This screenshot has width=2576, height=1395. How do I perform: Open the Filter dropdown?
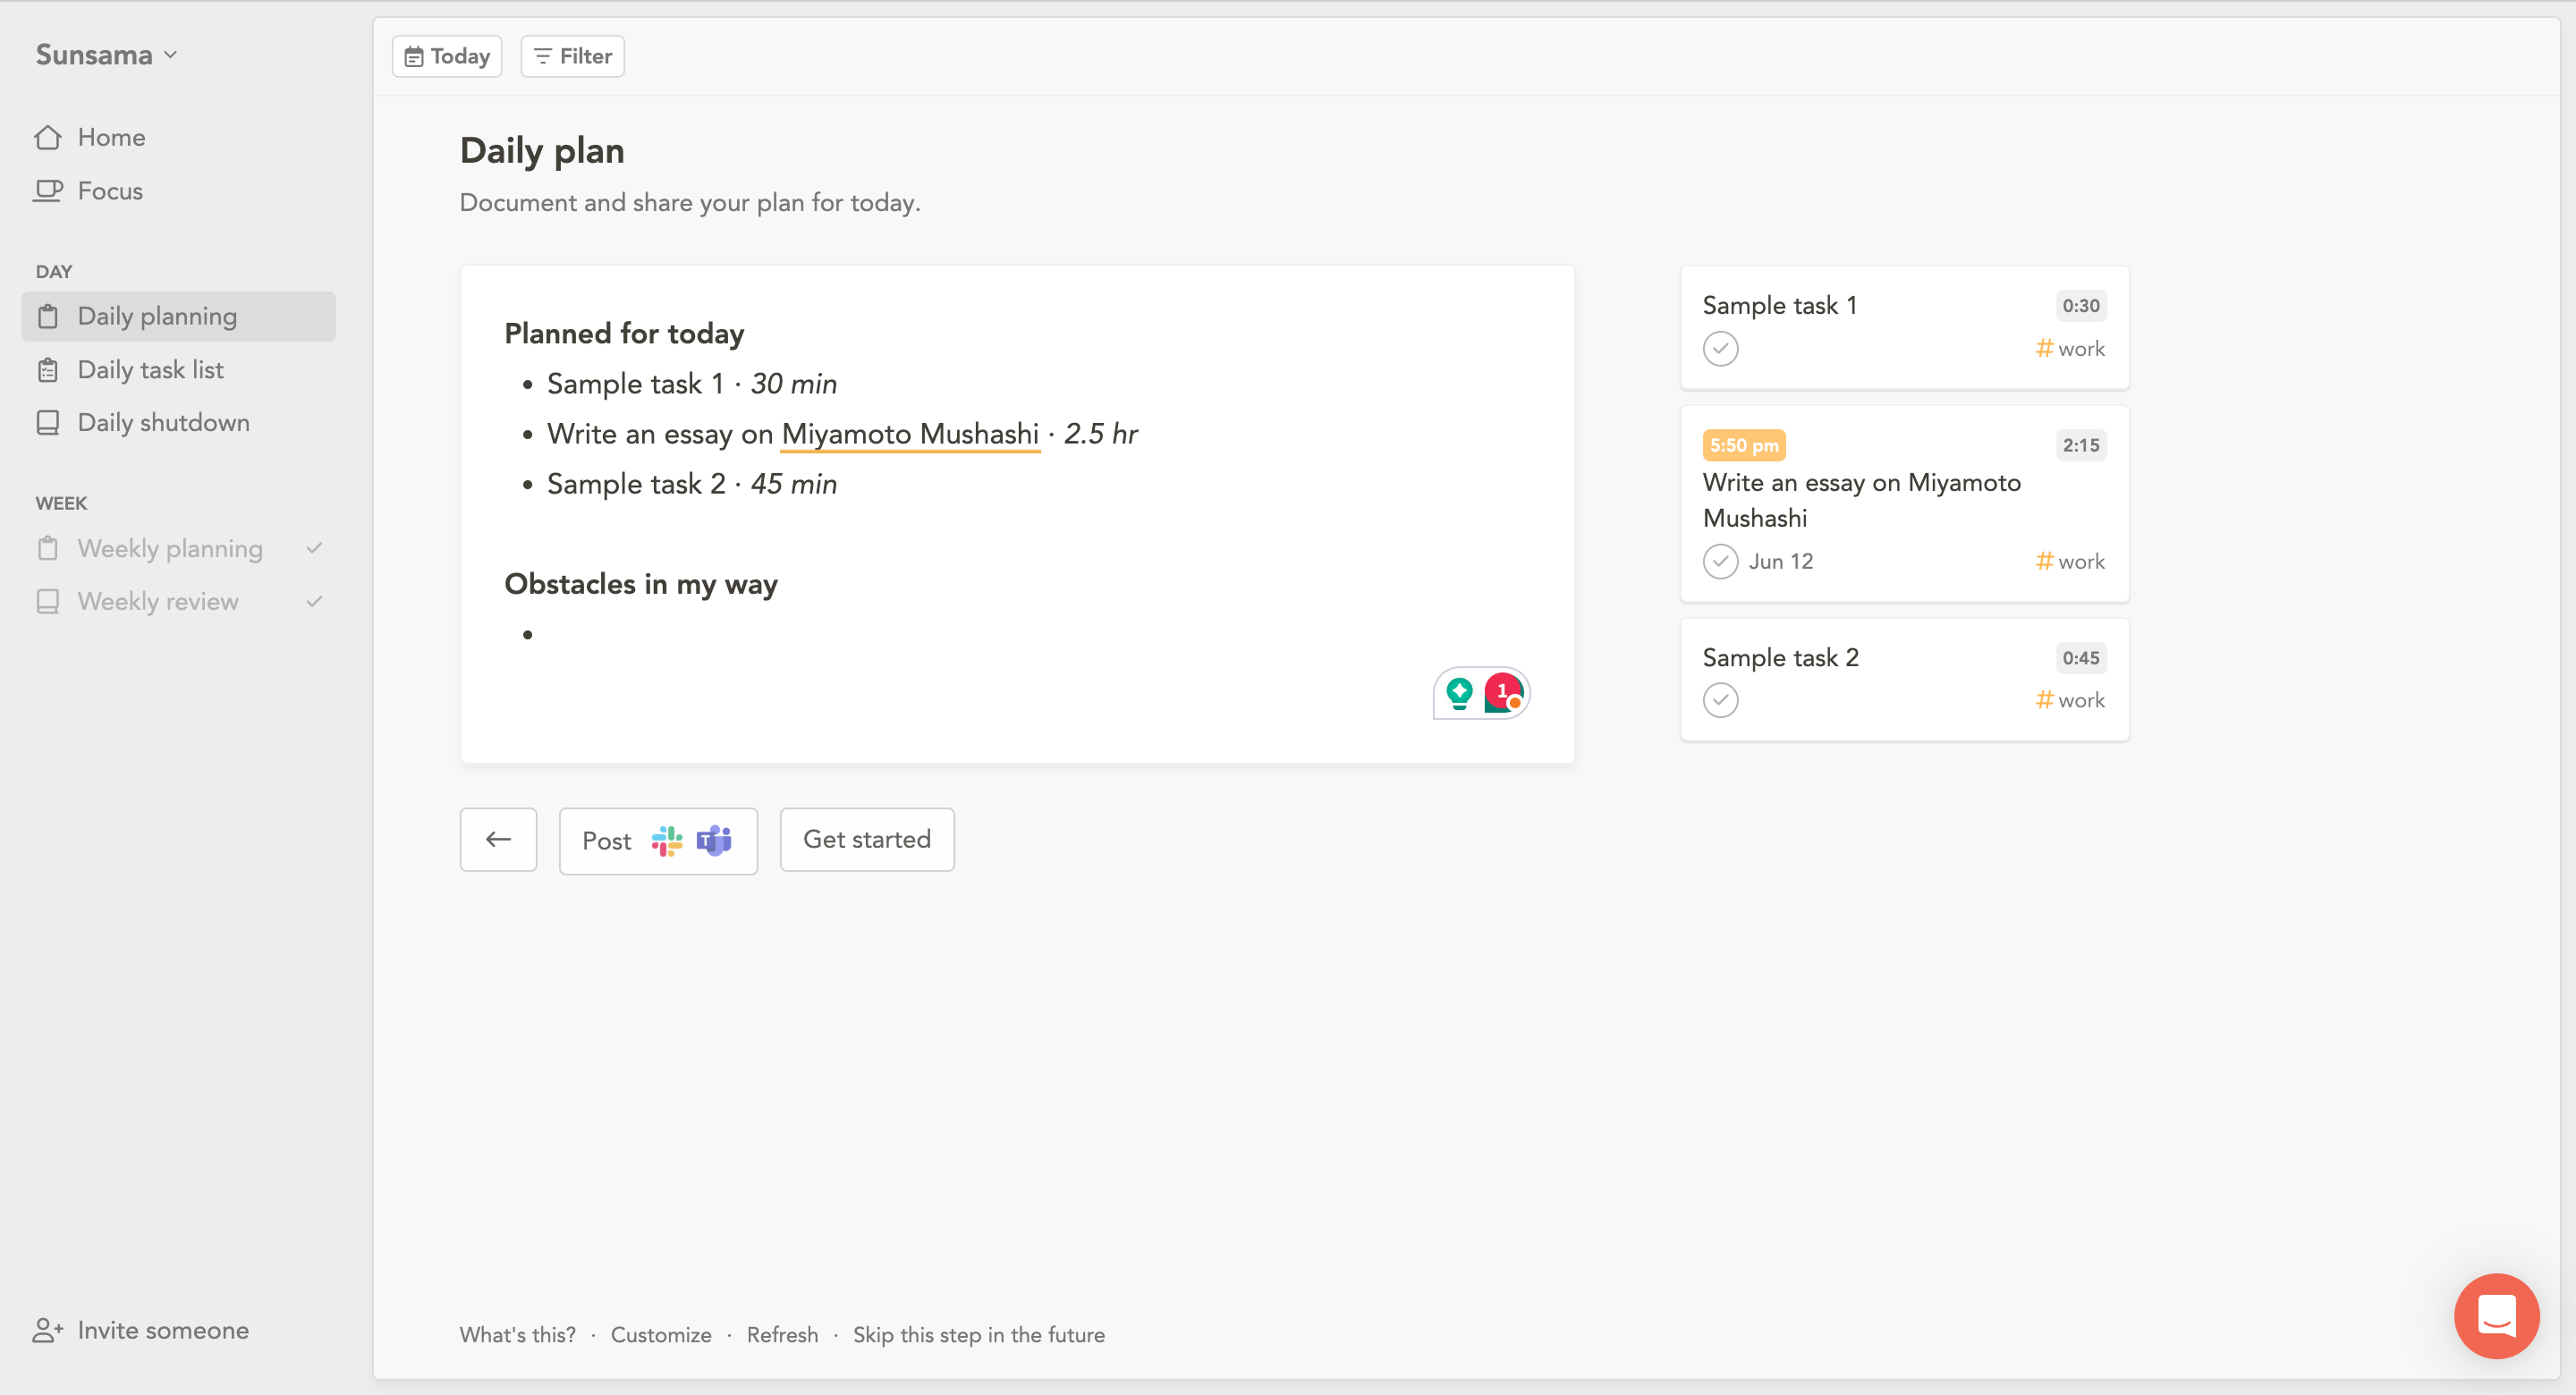coord(572,56)
